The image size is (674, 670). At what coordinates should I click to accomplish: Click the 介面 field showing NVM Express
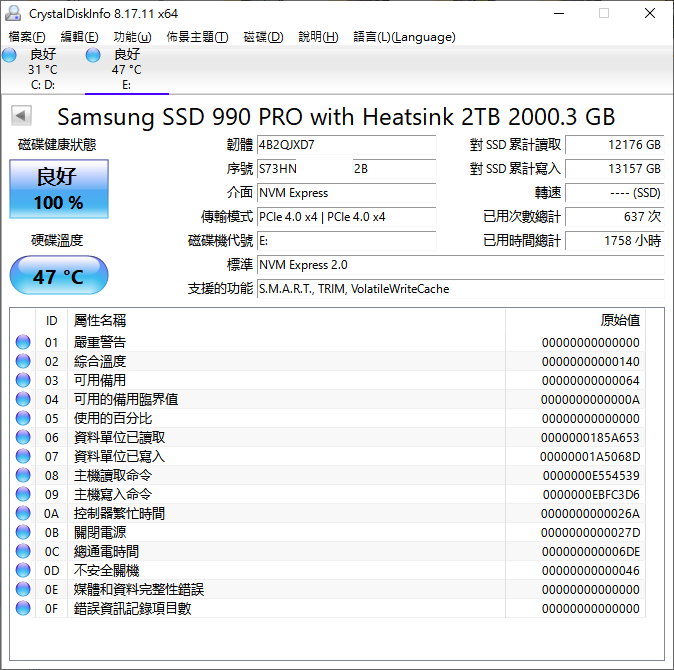pos(346,193)
